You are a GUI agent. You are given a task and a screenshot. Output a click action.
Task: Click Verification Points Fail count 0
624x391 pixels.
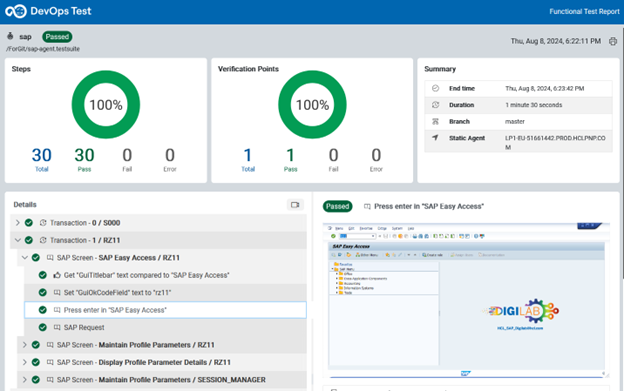[333, 155]
